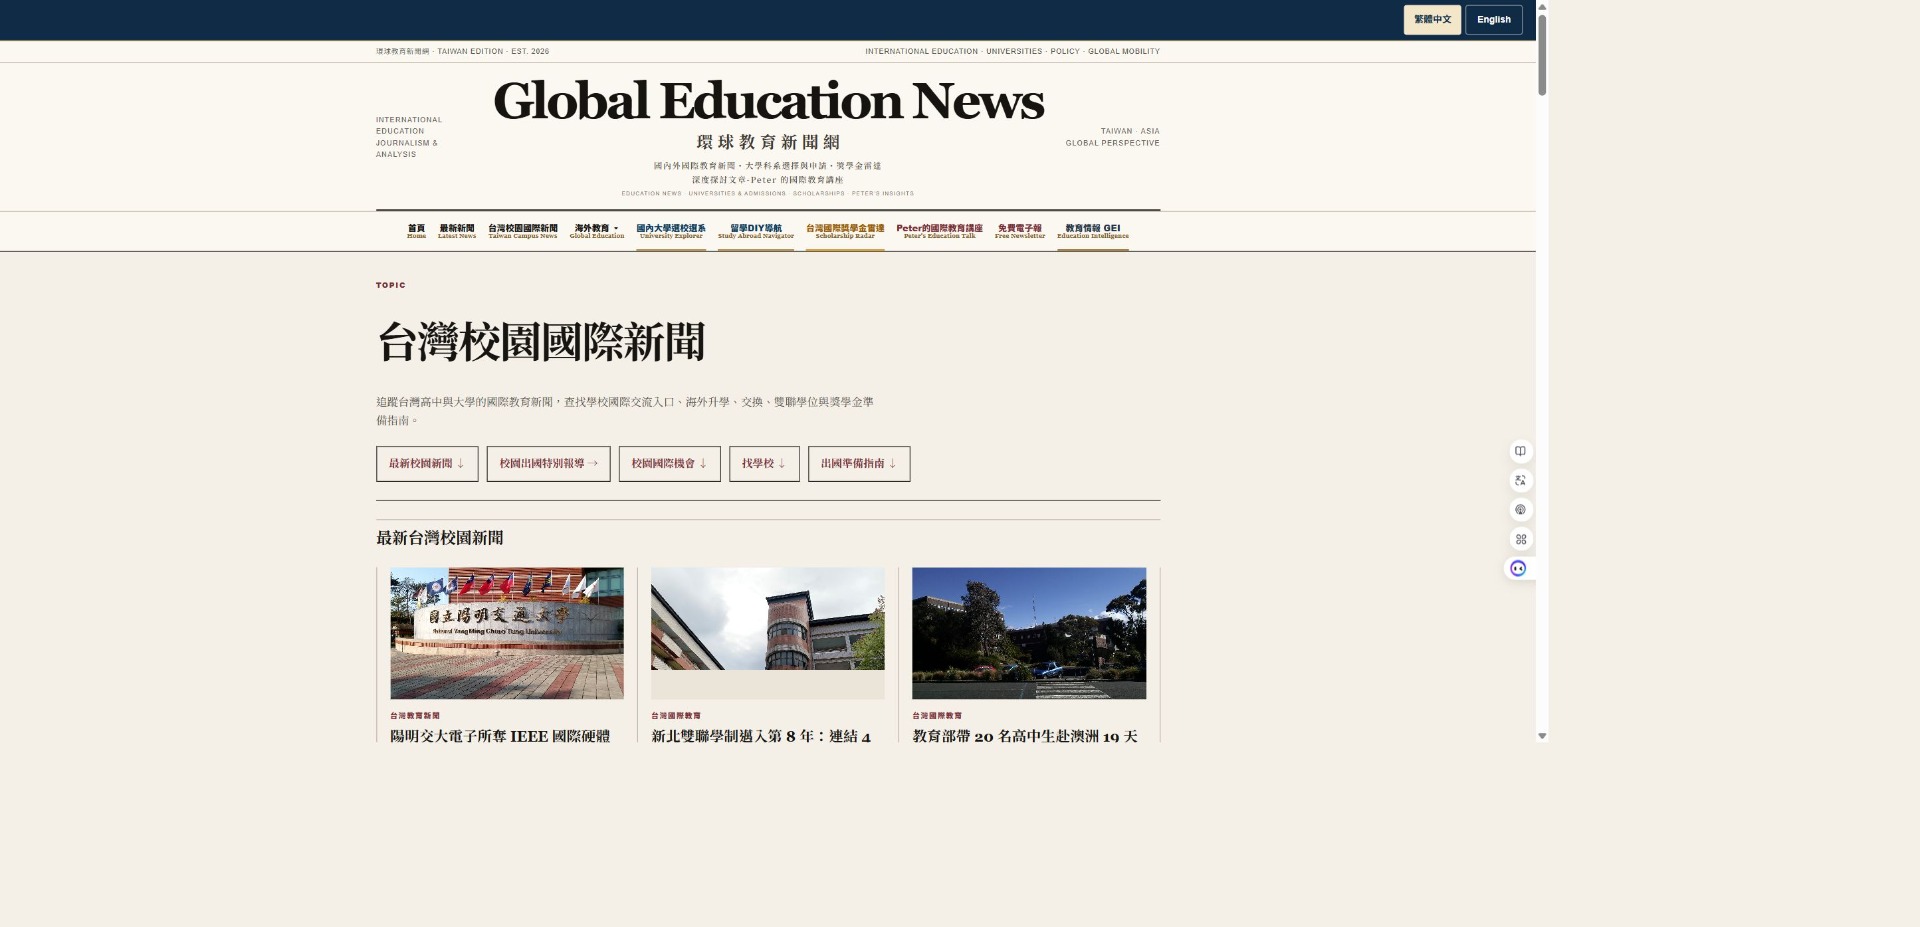Image resolution: width=1920 pixels, height=927 pixels.
Task: Open Peter的國際教育講座 nav item
Action: 940,231
